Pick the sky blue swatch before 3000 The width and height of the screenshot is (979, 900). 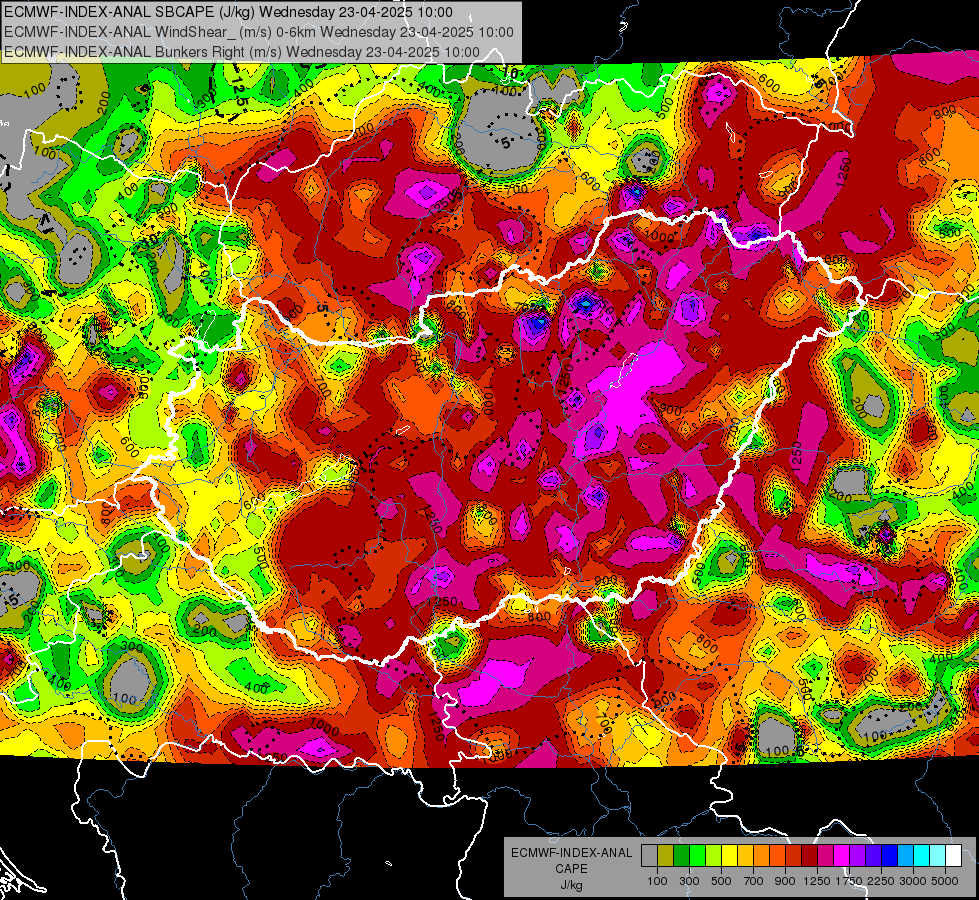point(906,855)
